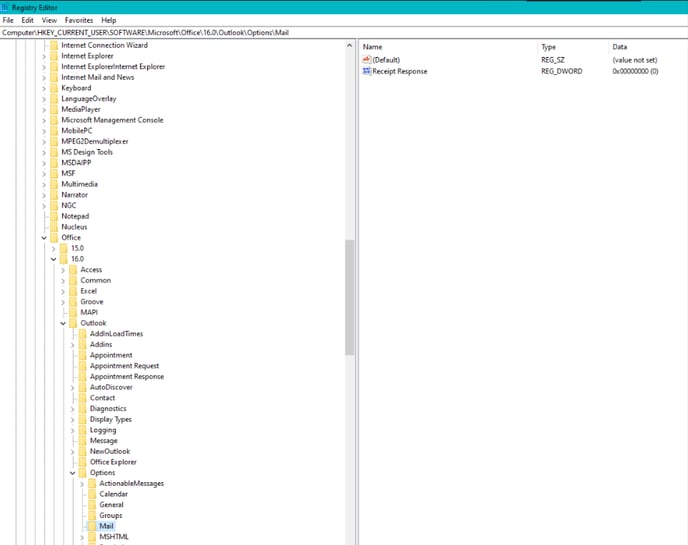
Task: Expand the AutoDiscover key
Action: click(x=72, y=388)
